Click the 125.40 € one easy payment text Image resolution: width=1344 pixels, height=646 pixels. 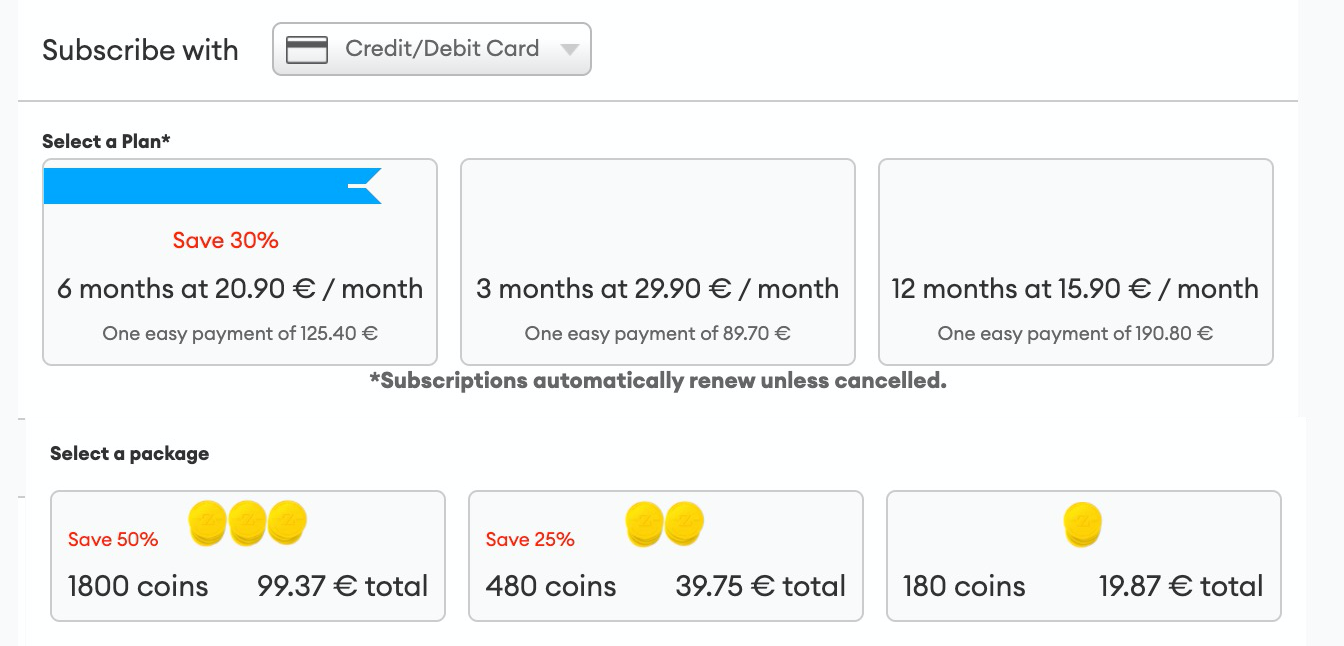pyautogui.click(x=240, y=334)
